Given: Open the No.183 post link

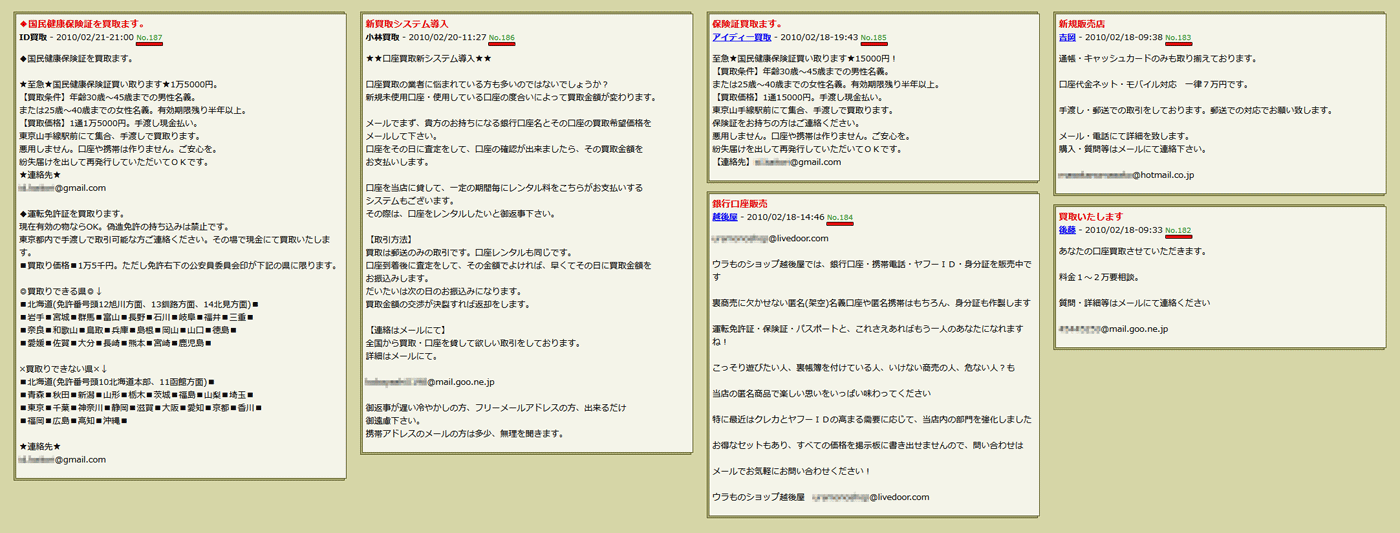Looking at the screenshot, I should click(1178, 37).
